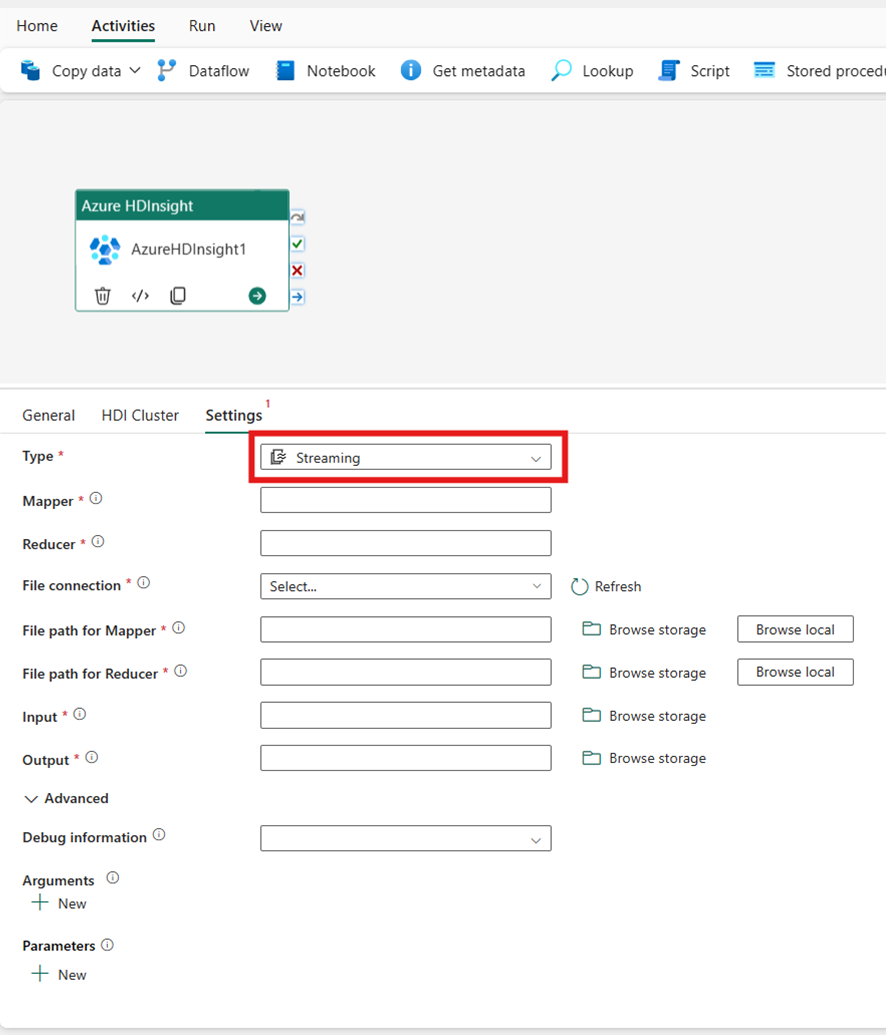Show the Mapper info tooltip icon
The height and width of the screenshot is (1035, 886).
(x=96, y=498)
